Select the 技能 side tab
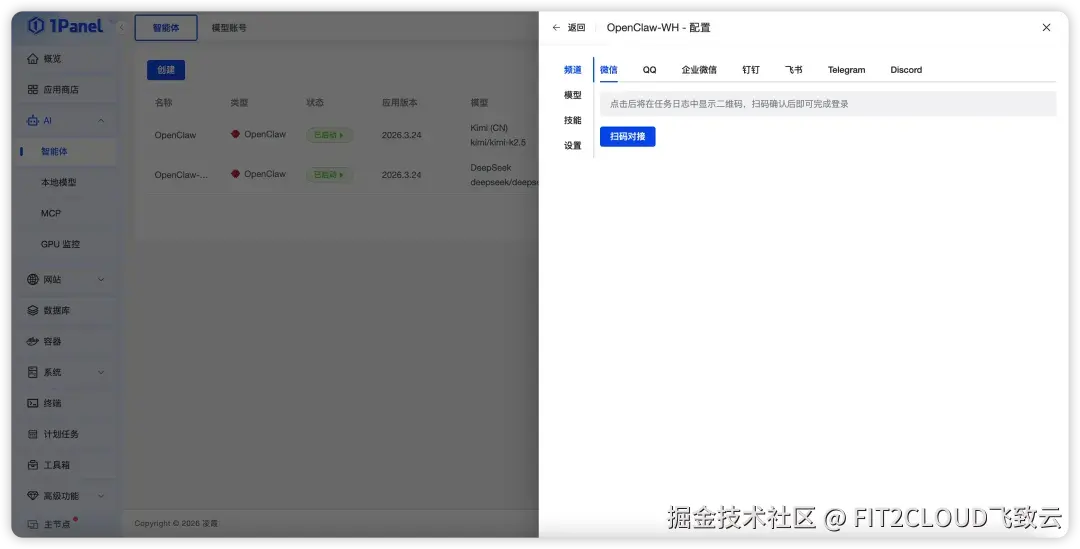The height and width of the screenshot is (549, 1080). [x=572, y=120]
